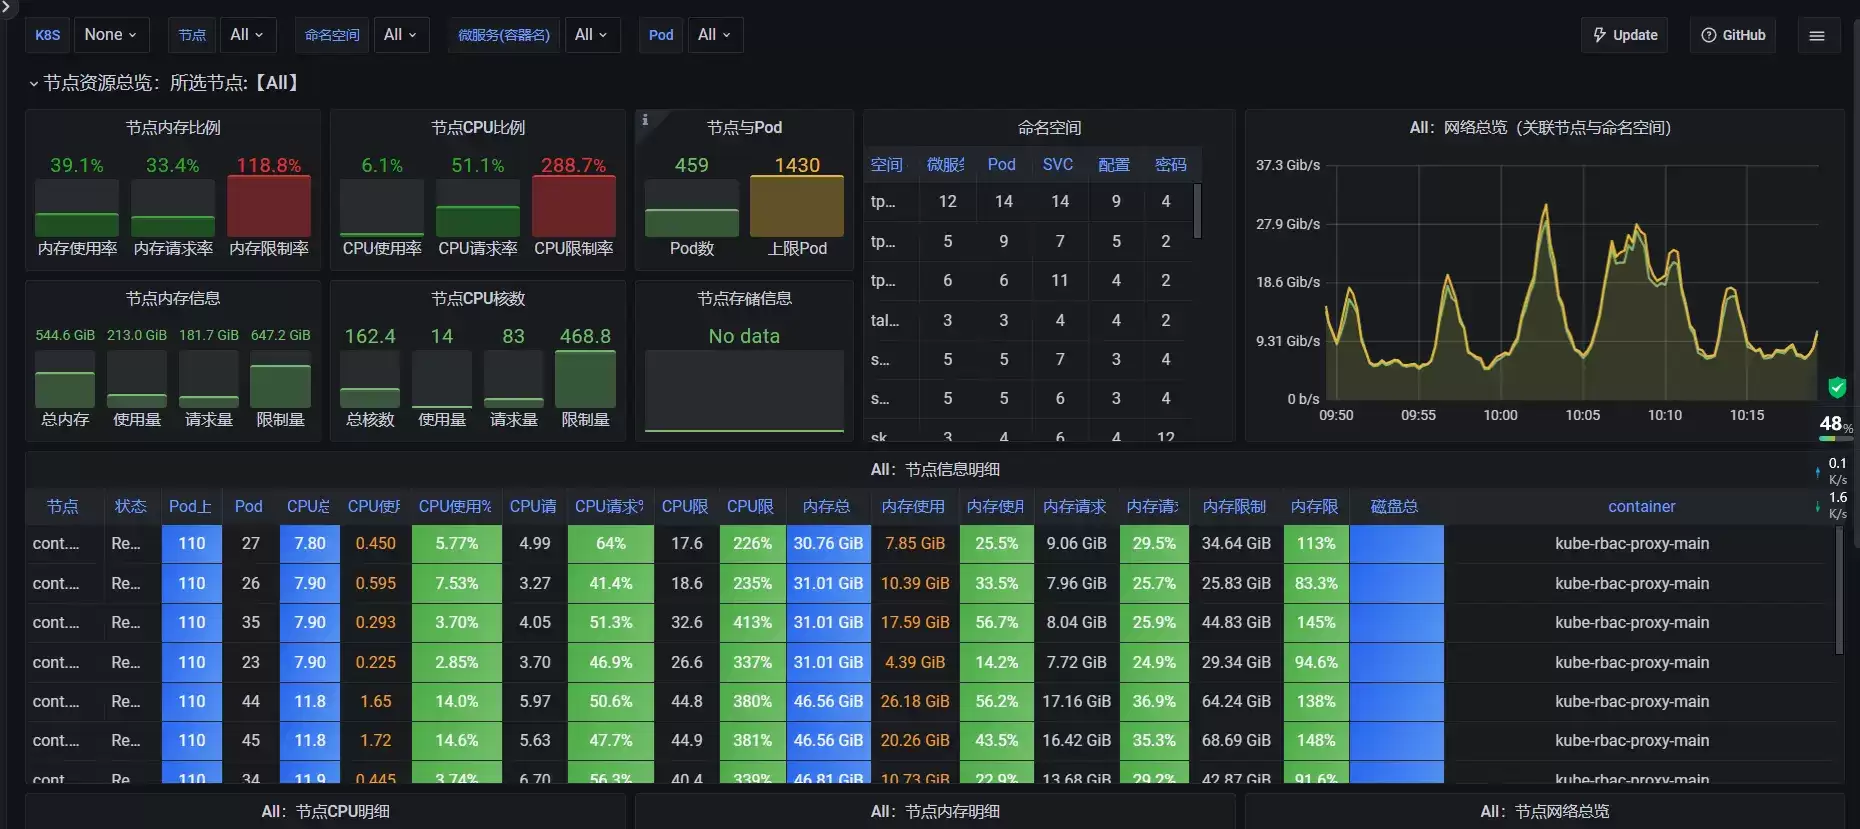Click the 上限Pod yellow gauge bar
The height and width of the screenshot is (829, 1860).
click(797, 207)
